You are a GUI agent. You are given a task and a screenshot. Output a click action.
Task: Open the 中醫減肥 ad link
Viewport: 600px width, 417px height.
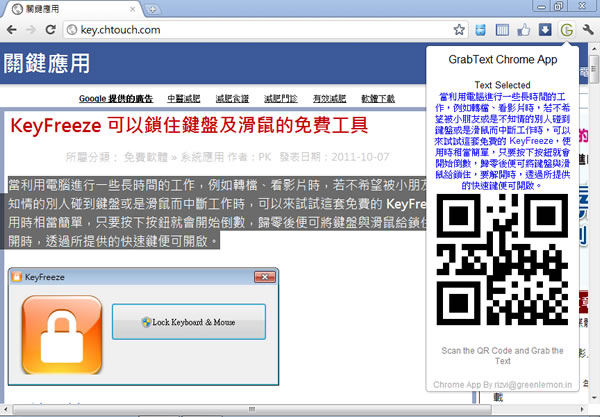click(x=183, y=99)
